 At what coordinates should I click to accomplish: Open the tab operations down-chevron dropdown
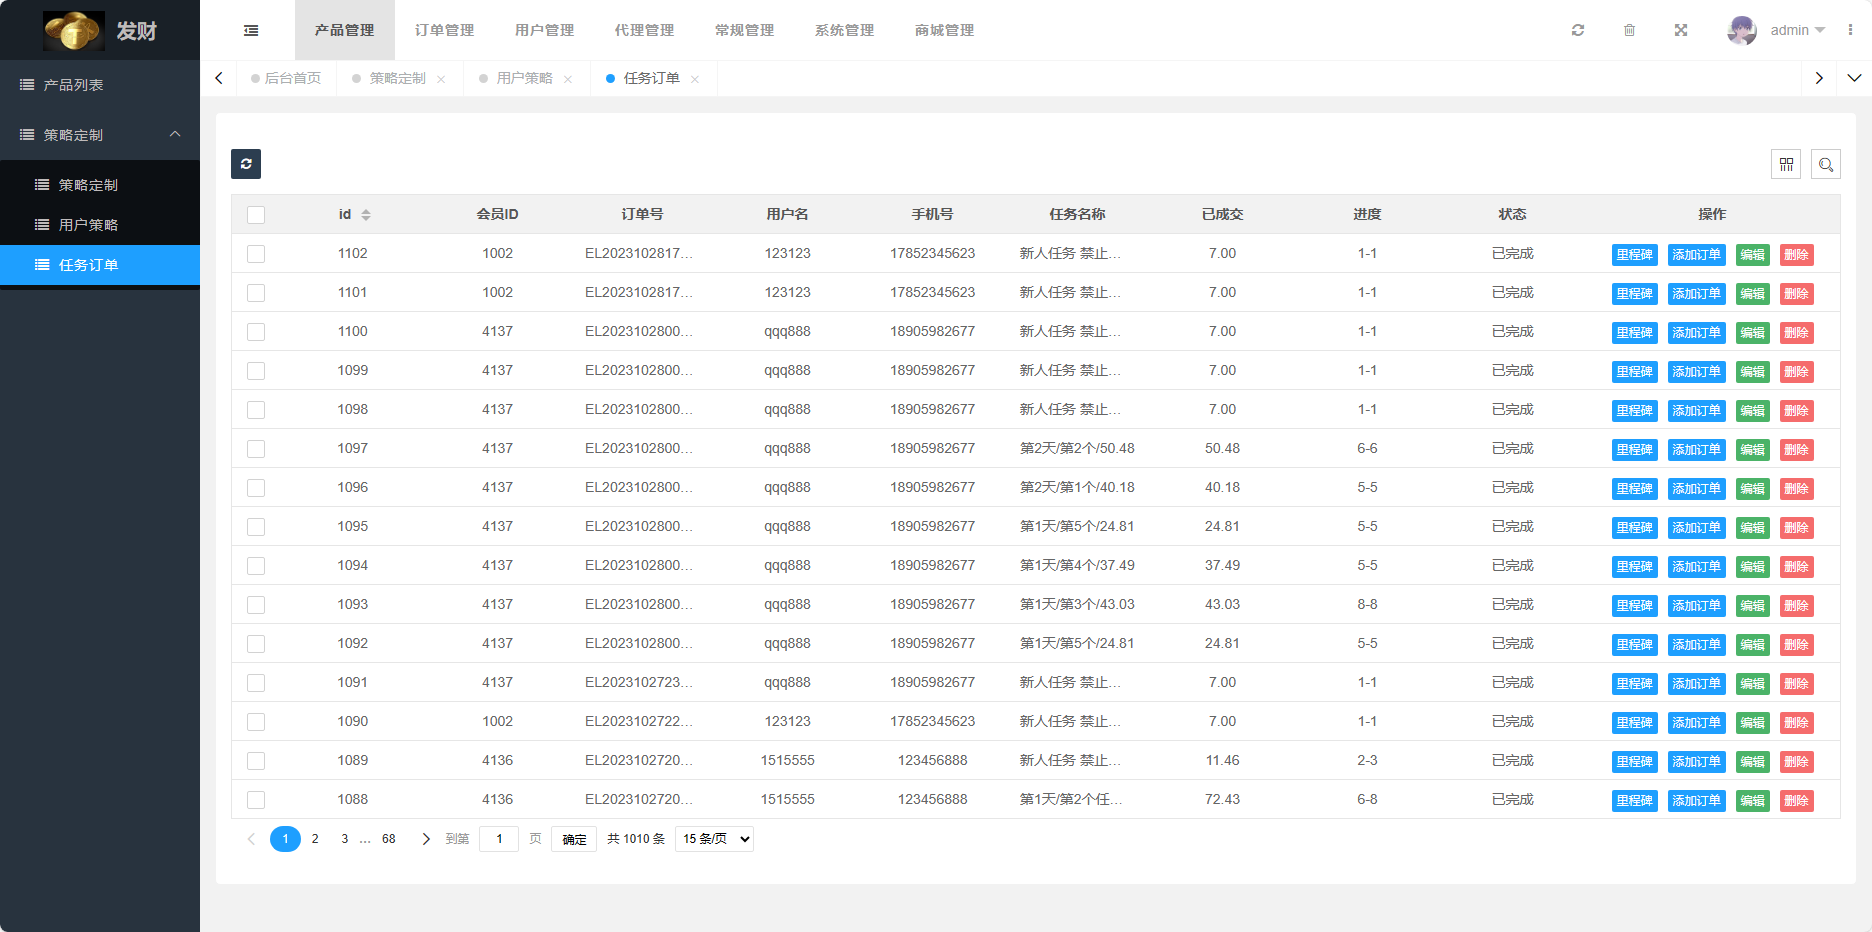click(x=1854, y=78)
